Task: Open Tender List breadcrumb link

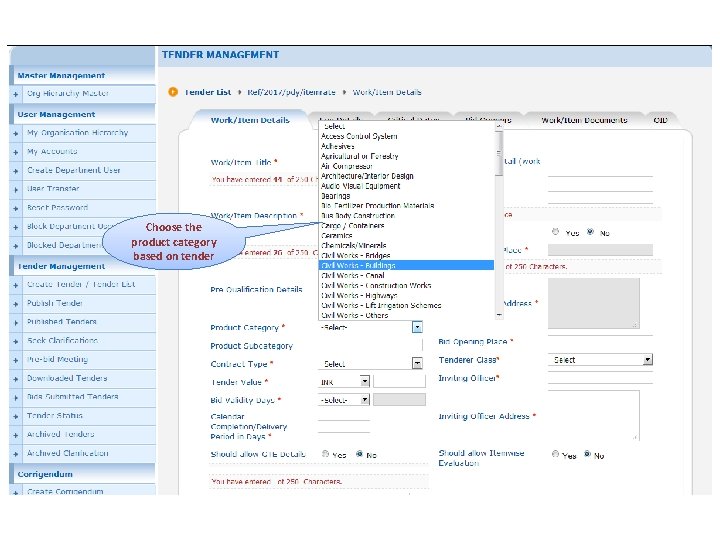Action: pos(208,92)
